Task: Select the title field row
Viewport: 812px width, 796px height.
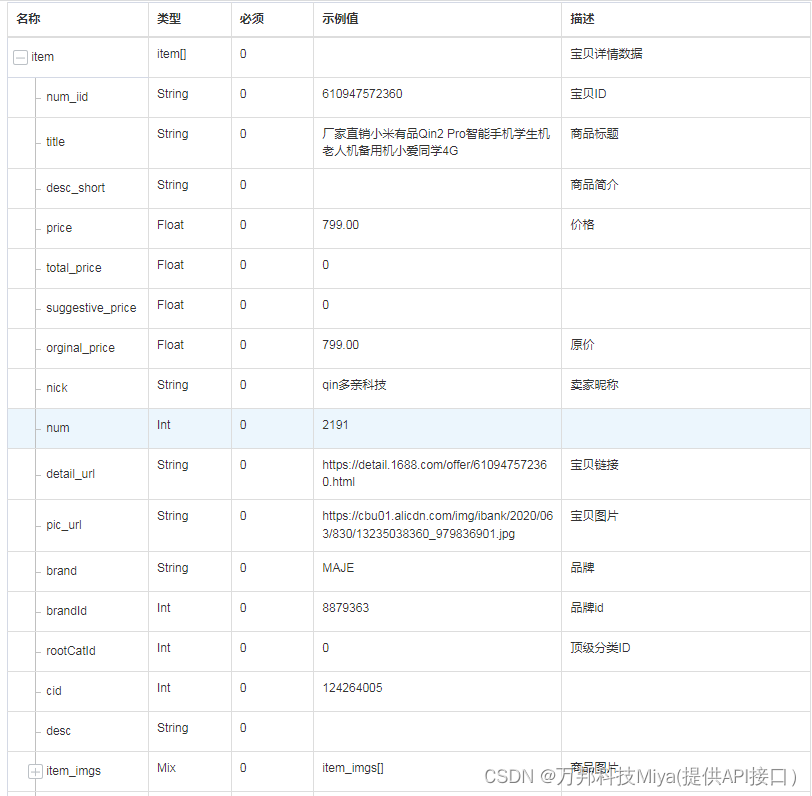Action: point(55,142)
